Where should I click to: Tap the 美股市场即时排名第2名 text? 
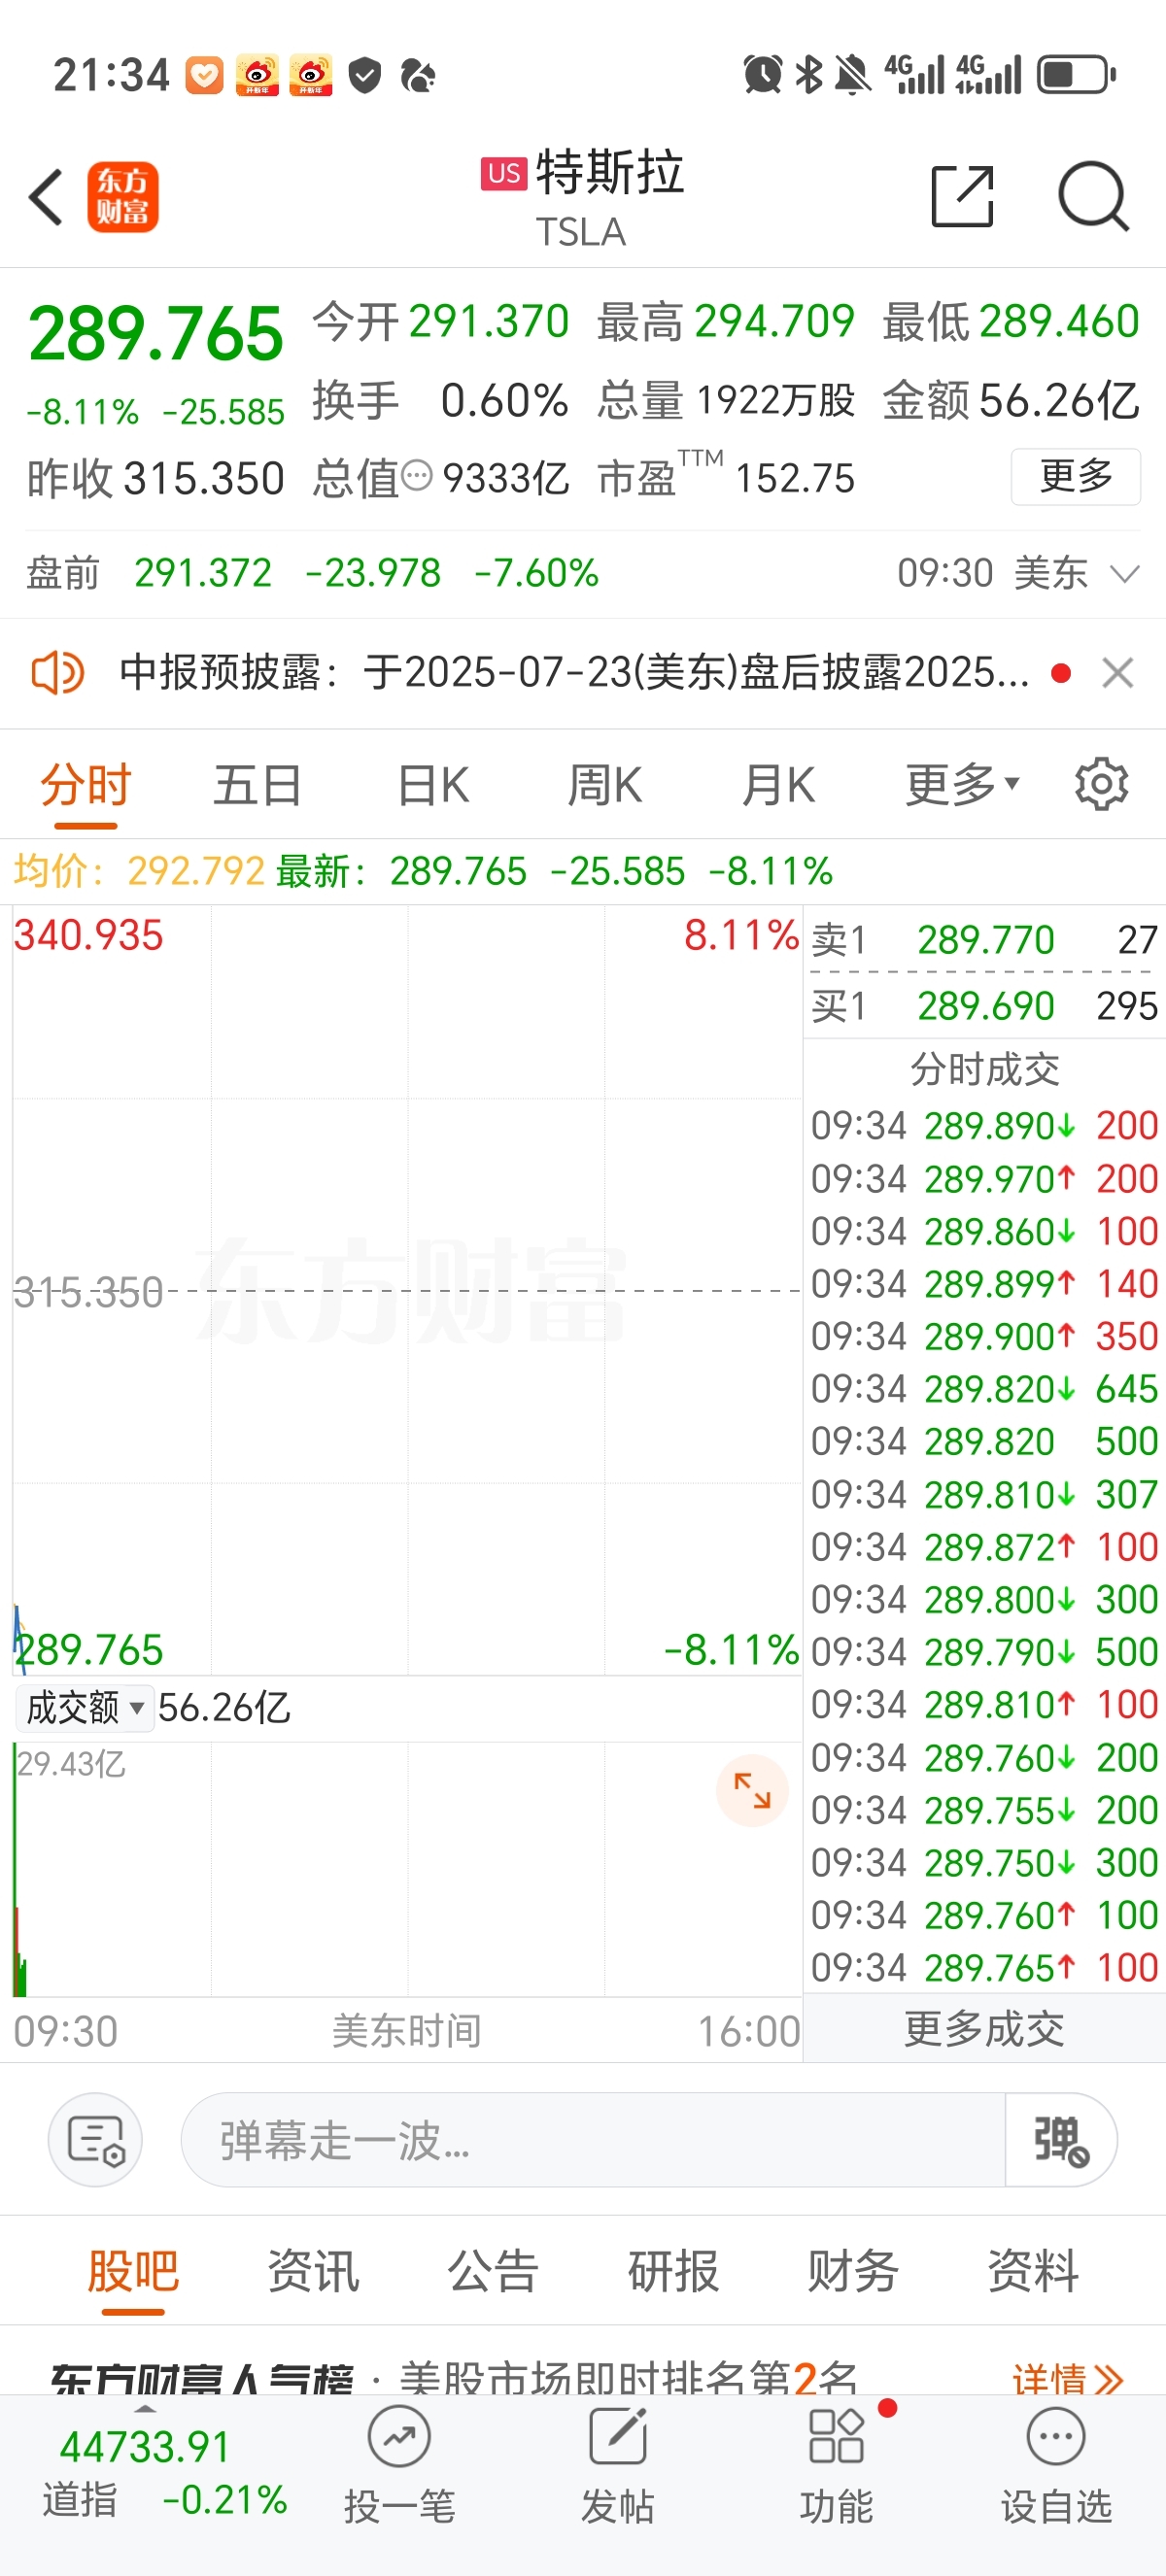coord(628,2378)
